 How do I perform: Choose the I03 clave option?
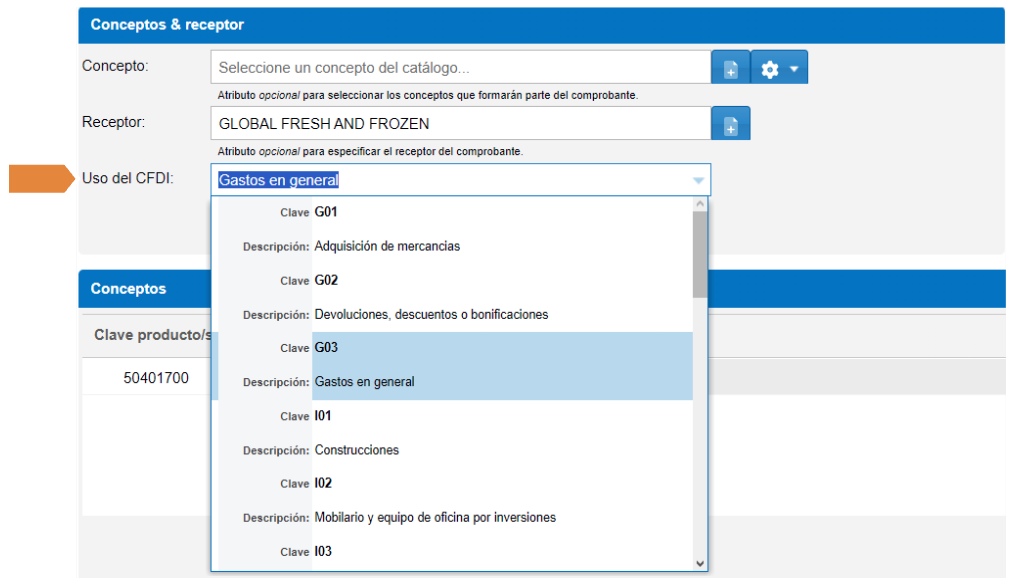point(450,551)
